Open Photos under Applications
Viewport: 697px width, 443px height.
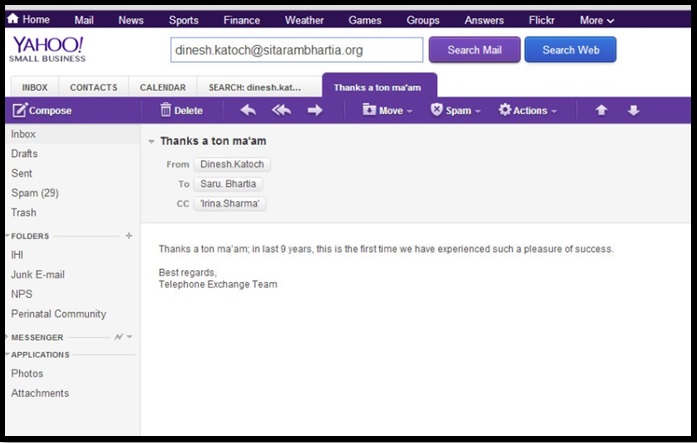click(27, 373)
